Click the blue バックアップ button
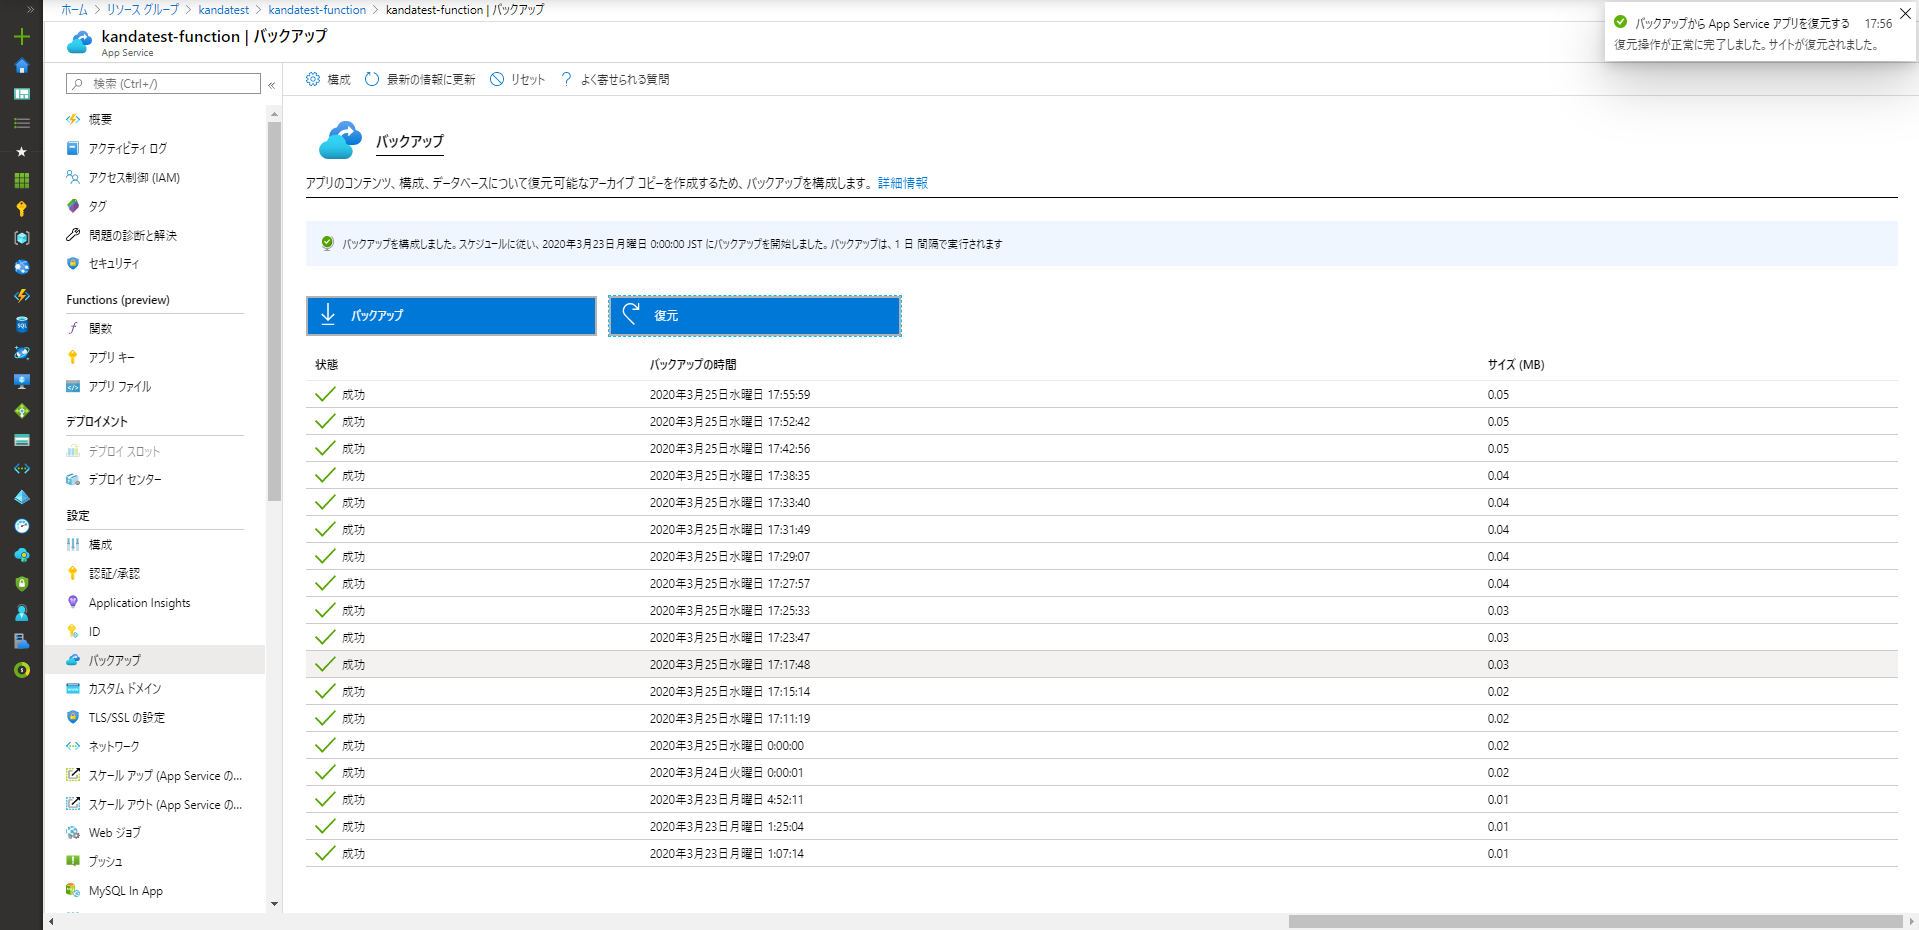 pos(451,316)
